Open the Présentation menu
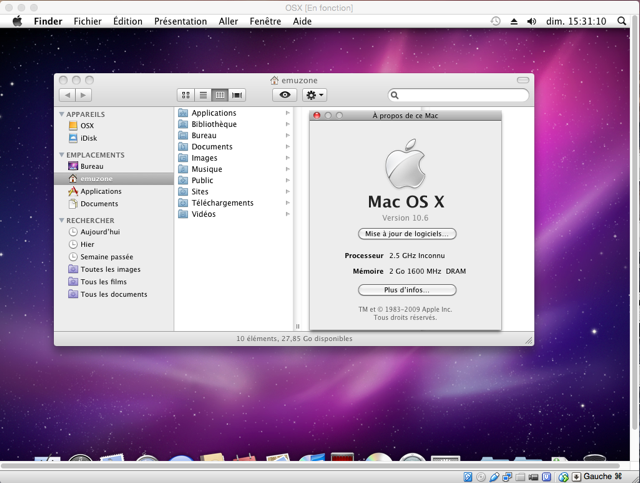 tap(180, 21)
